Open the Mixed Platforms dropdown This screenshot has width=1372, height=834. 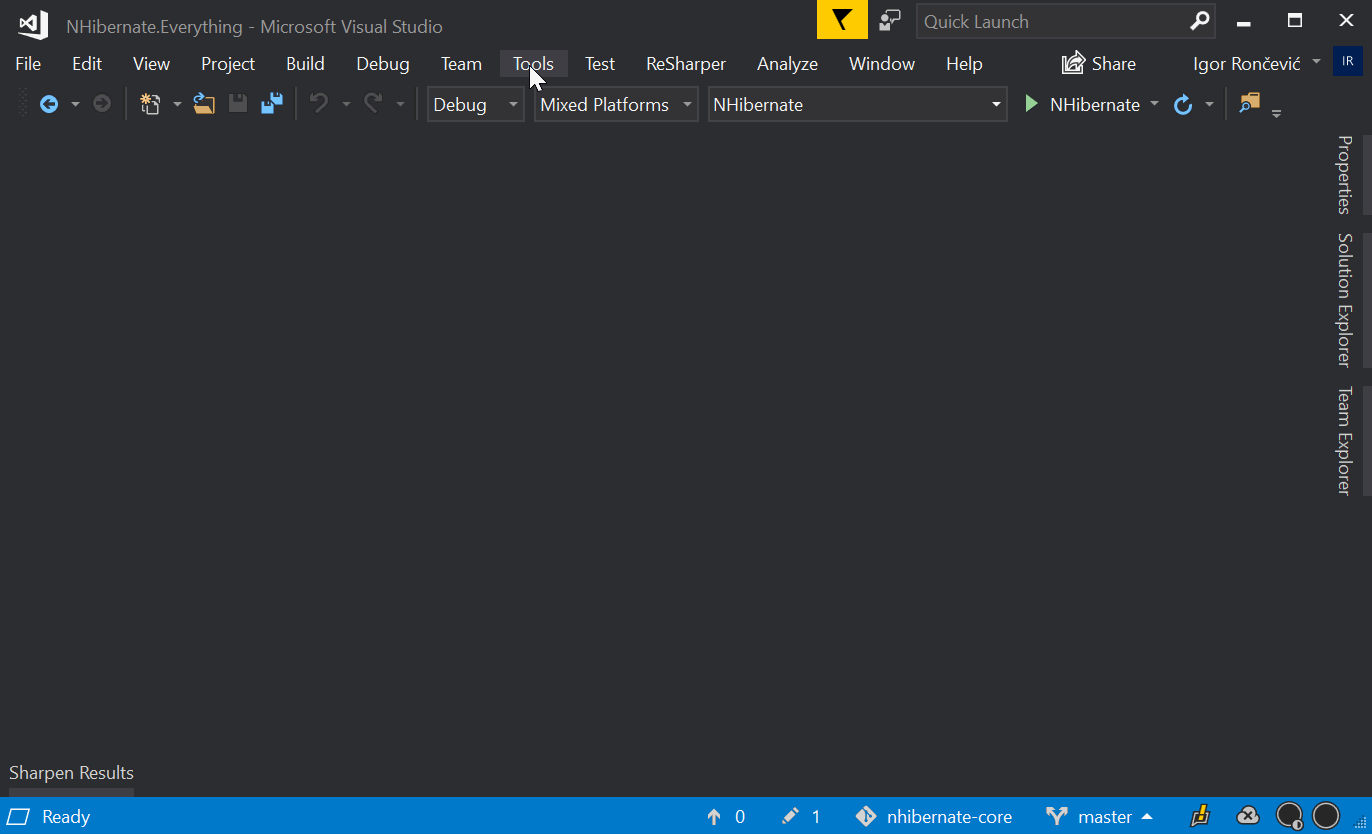point(616,104)
